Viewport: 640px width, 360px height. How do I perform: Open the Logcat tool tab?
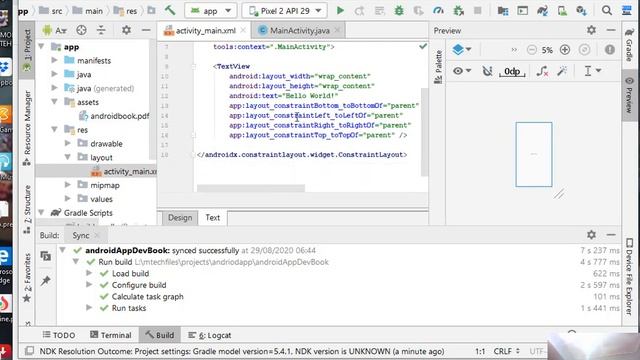point(209,335)
